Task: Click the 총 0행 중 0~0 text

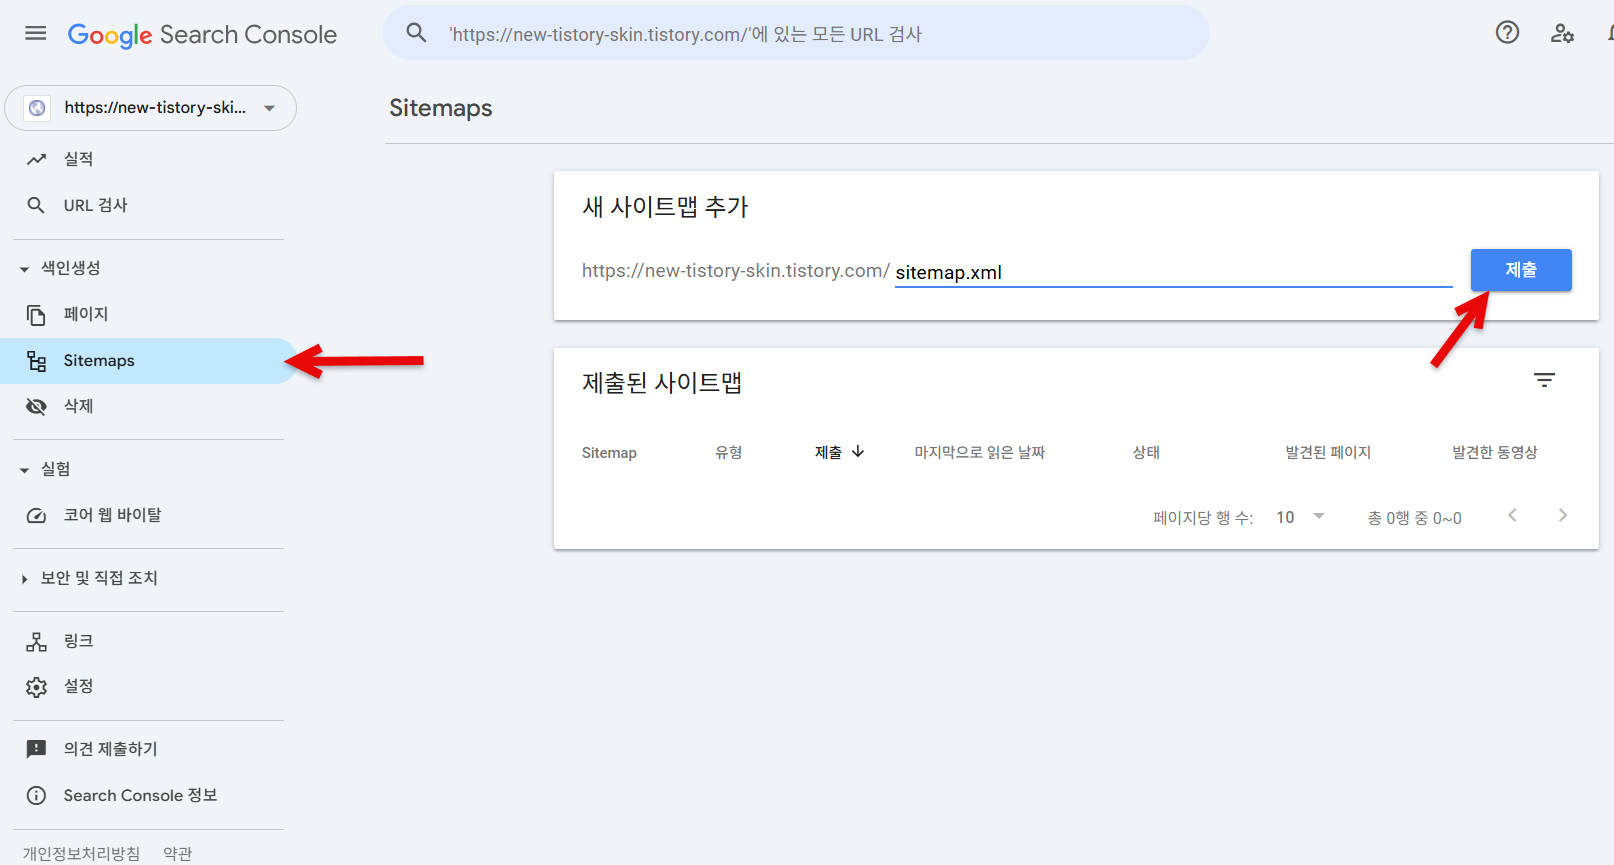Action: coord(1415,517)
